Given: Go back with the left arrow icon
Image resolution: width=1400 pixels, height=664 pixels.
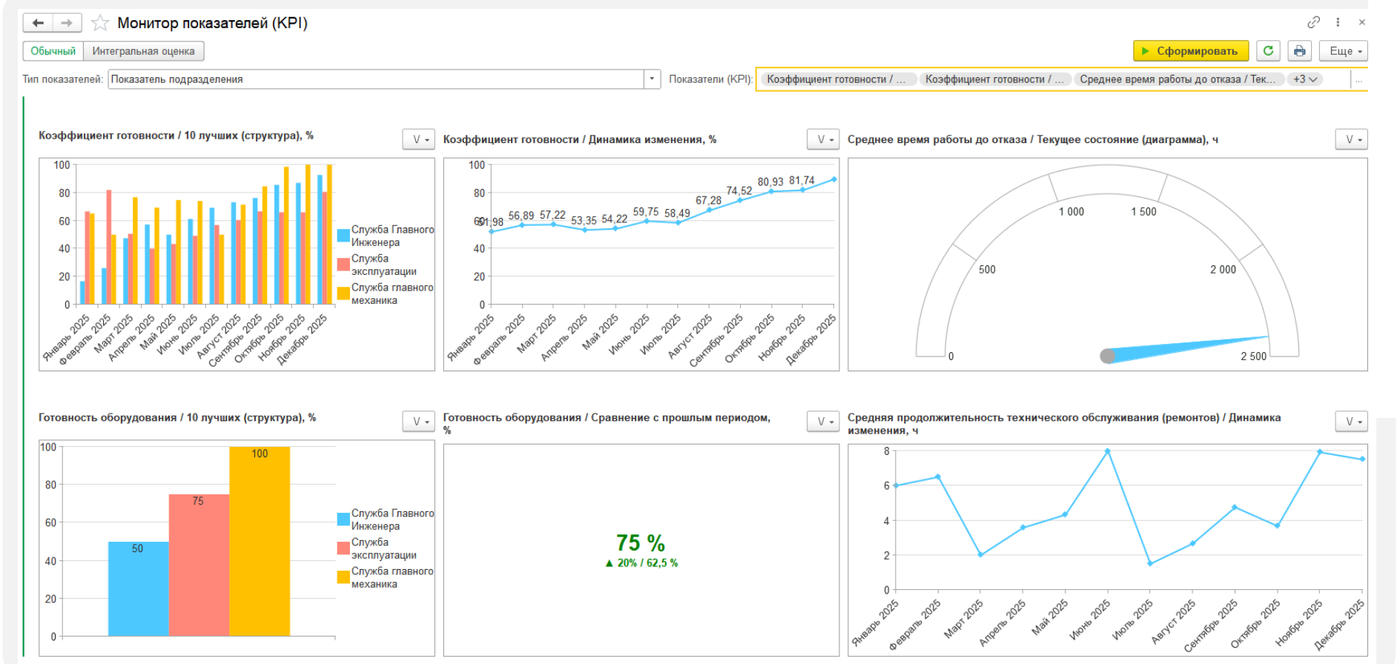Looking at the screenshot, I should click(x=38, y=23).
